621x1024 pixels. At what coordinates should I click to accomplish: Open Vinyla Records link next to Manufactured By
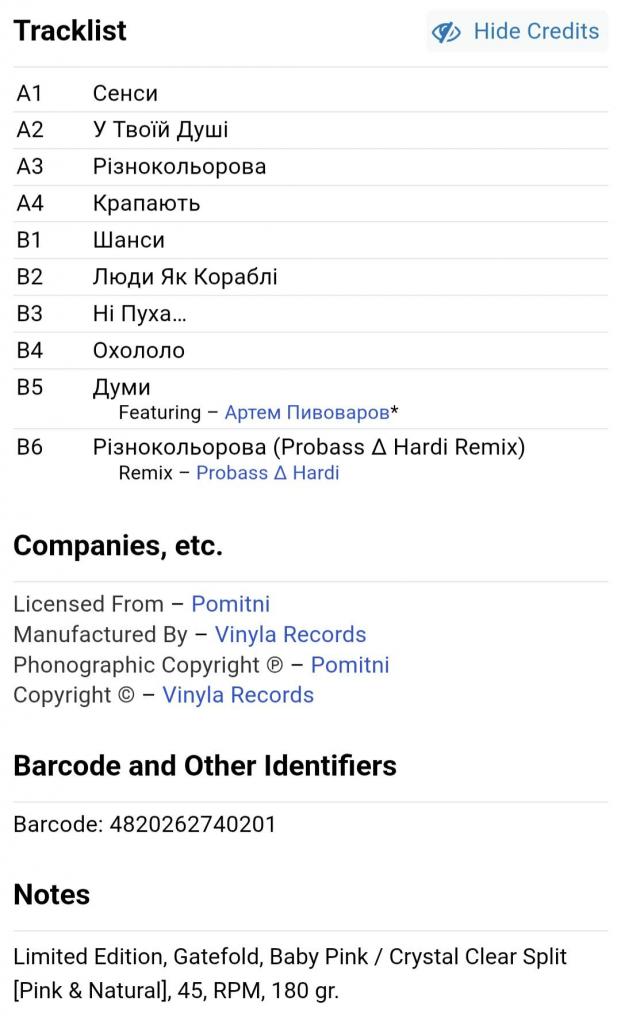click(x=290, y=635)
